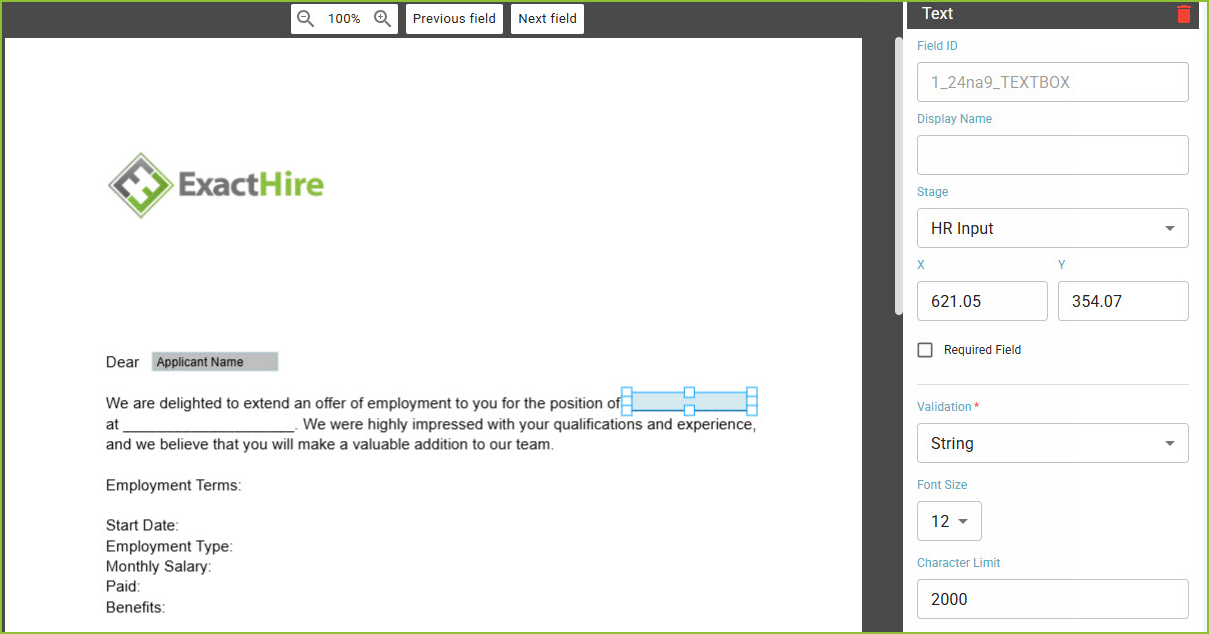Delete field using the red trash icon
This screenshot has height=634, width=1209.
tap(1184, 14)
